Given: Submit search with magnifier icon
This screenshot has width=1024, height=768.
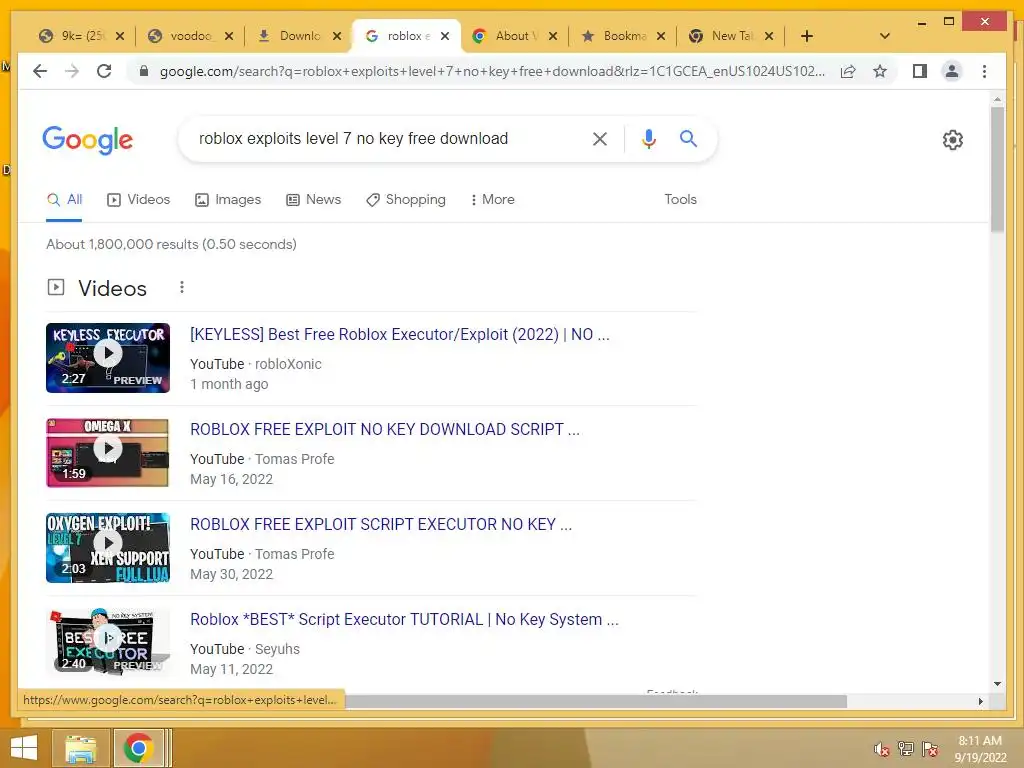Looking at the screenshot, I should coord(688,138).
